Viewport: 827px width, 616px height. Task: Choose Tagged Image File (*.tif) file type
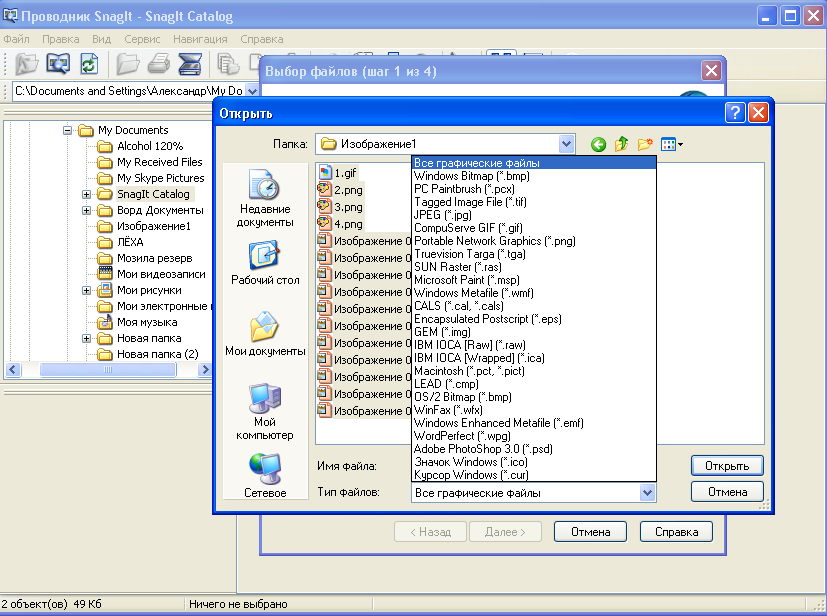click(534, 202)
